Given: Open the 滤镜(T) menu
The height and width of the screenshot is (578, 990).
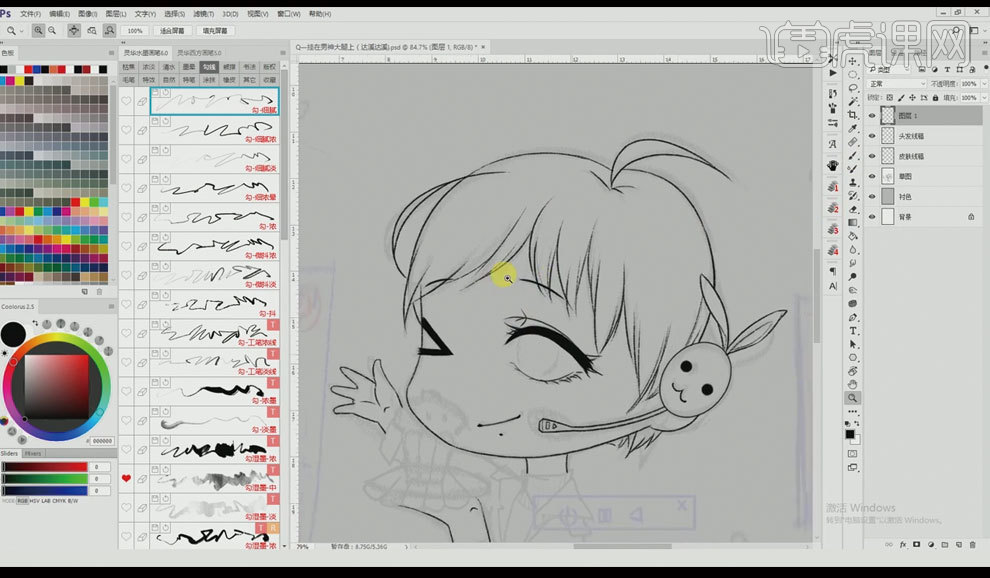Looking at the screenshot, I should 203,13.
